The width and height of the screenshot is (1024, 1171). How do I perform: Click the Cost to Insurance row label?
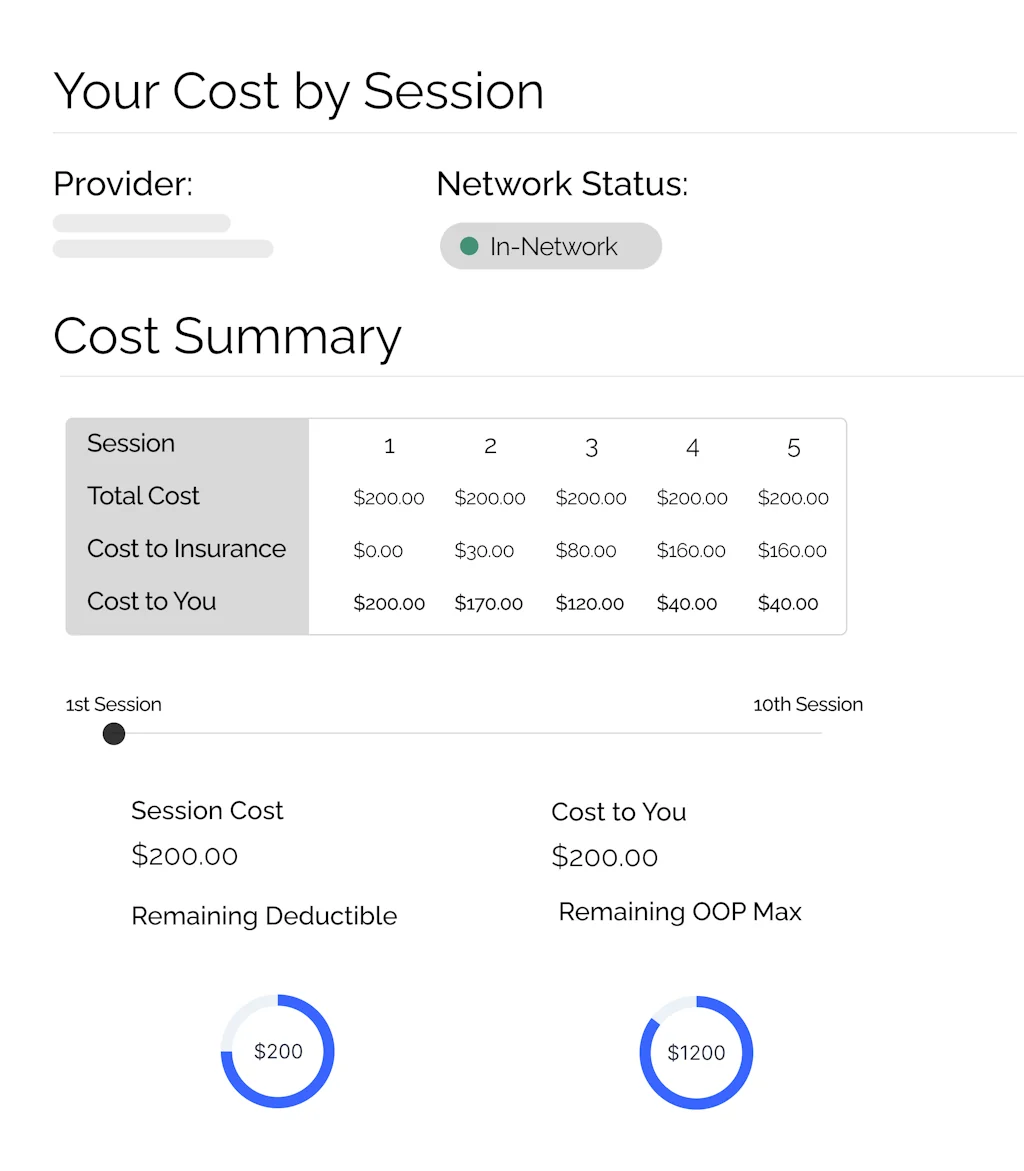(x=186, y=548)
